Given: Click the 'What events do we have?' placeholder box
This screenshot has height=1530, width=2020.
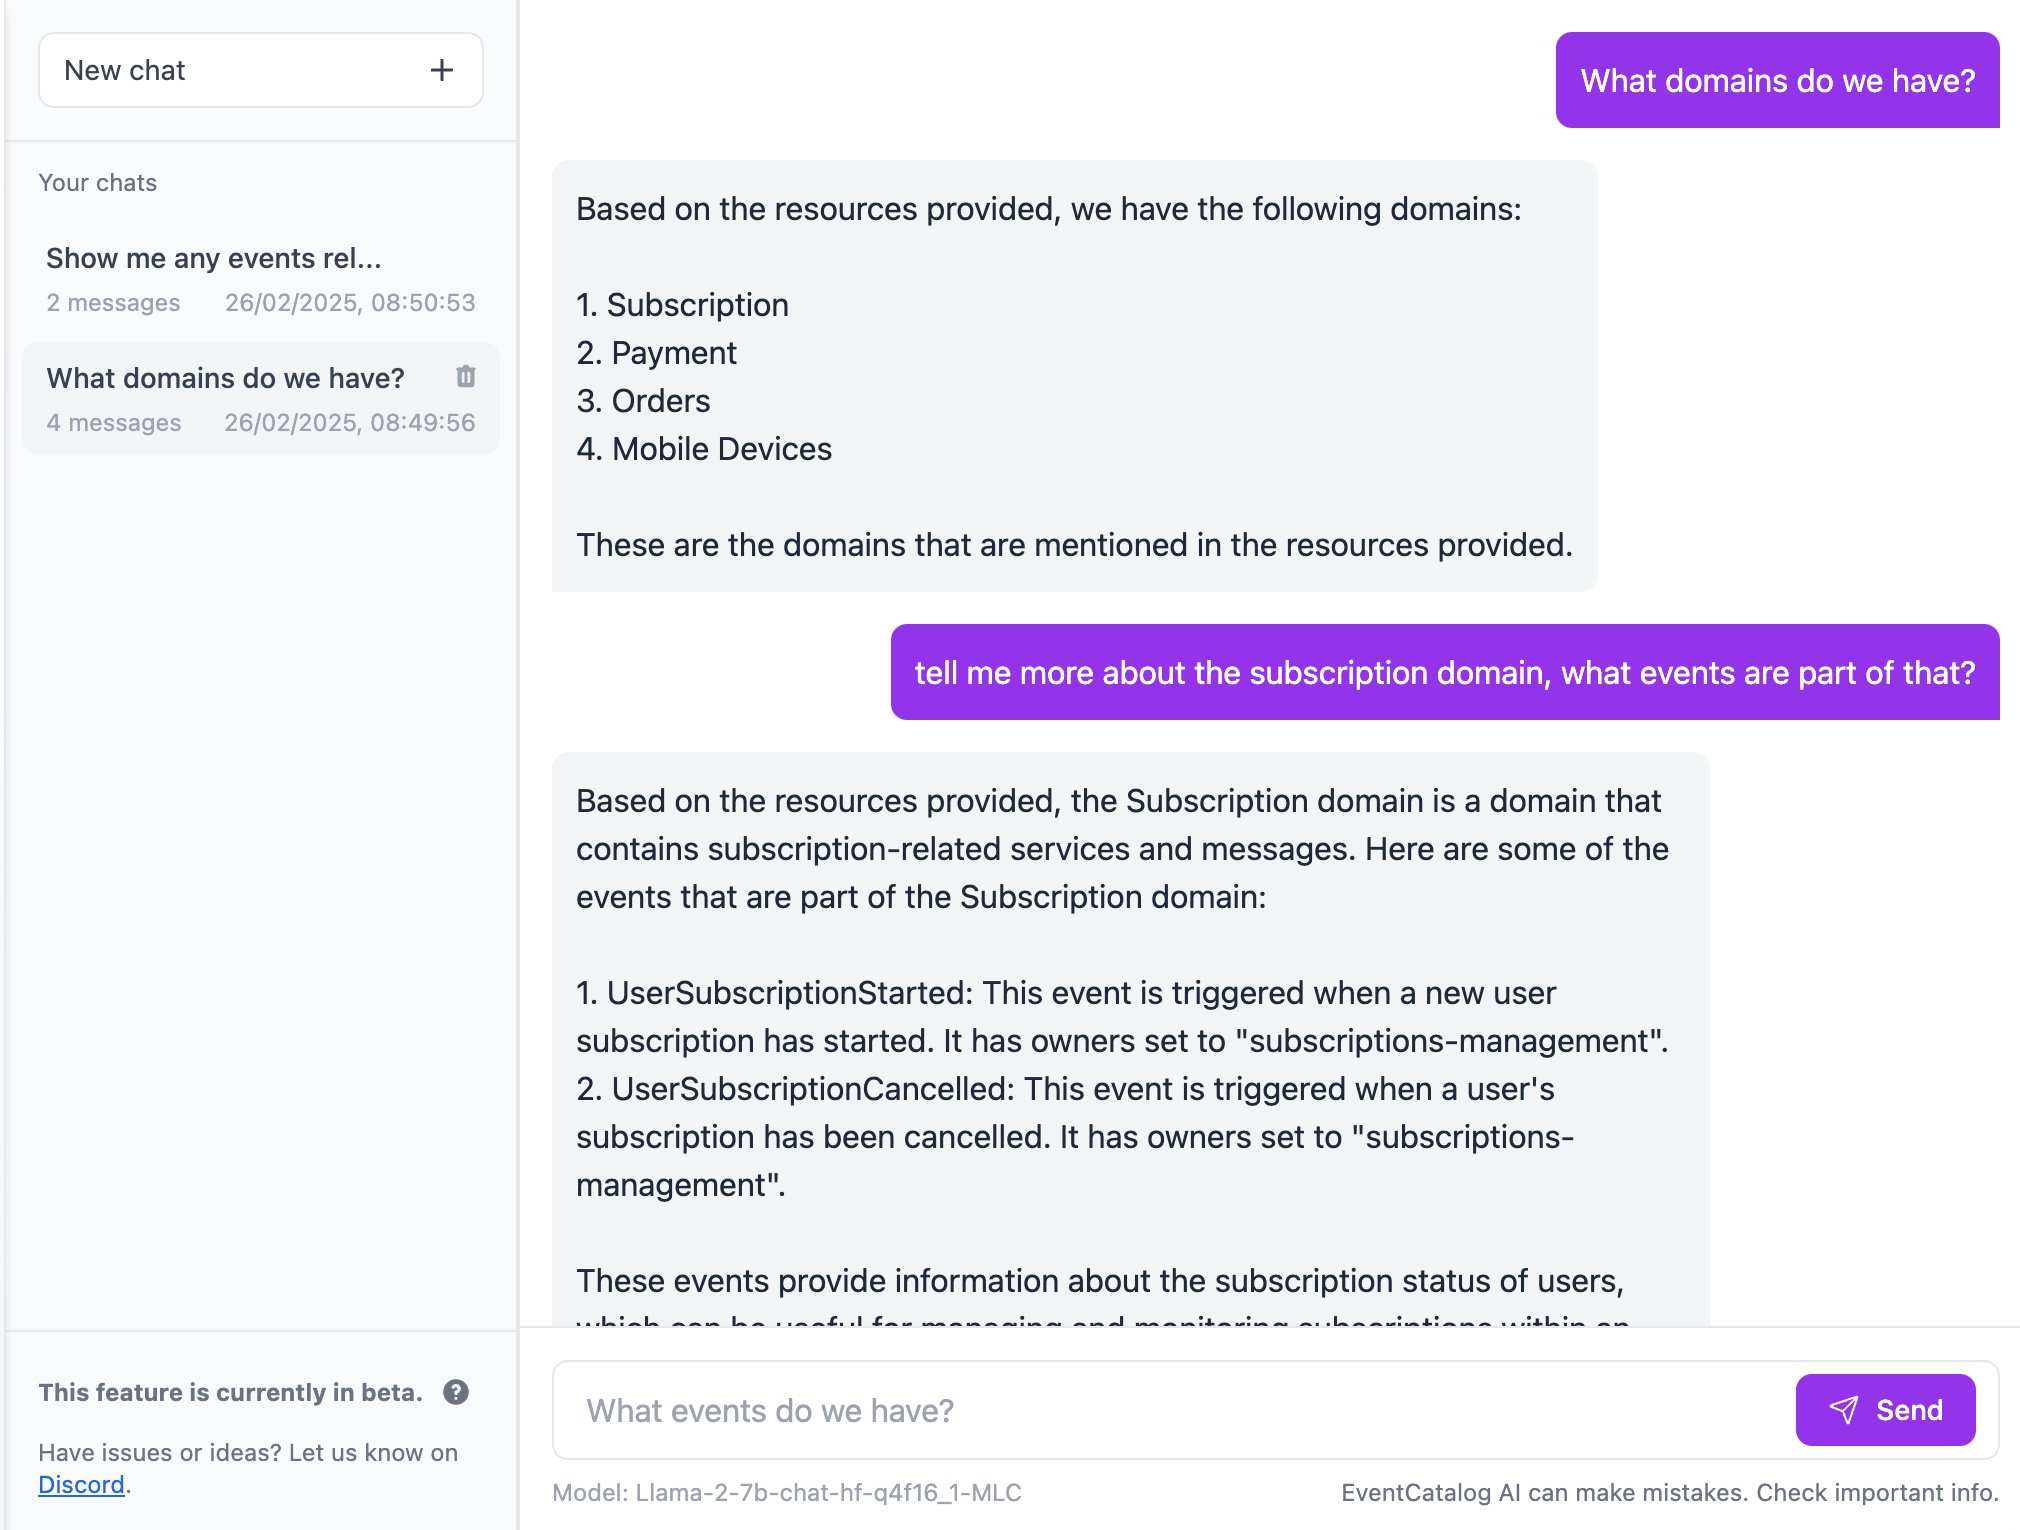Looking at the screenshot, I should click(770, 1410).
